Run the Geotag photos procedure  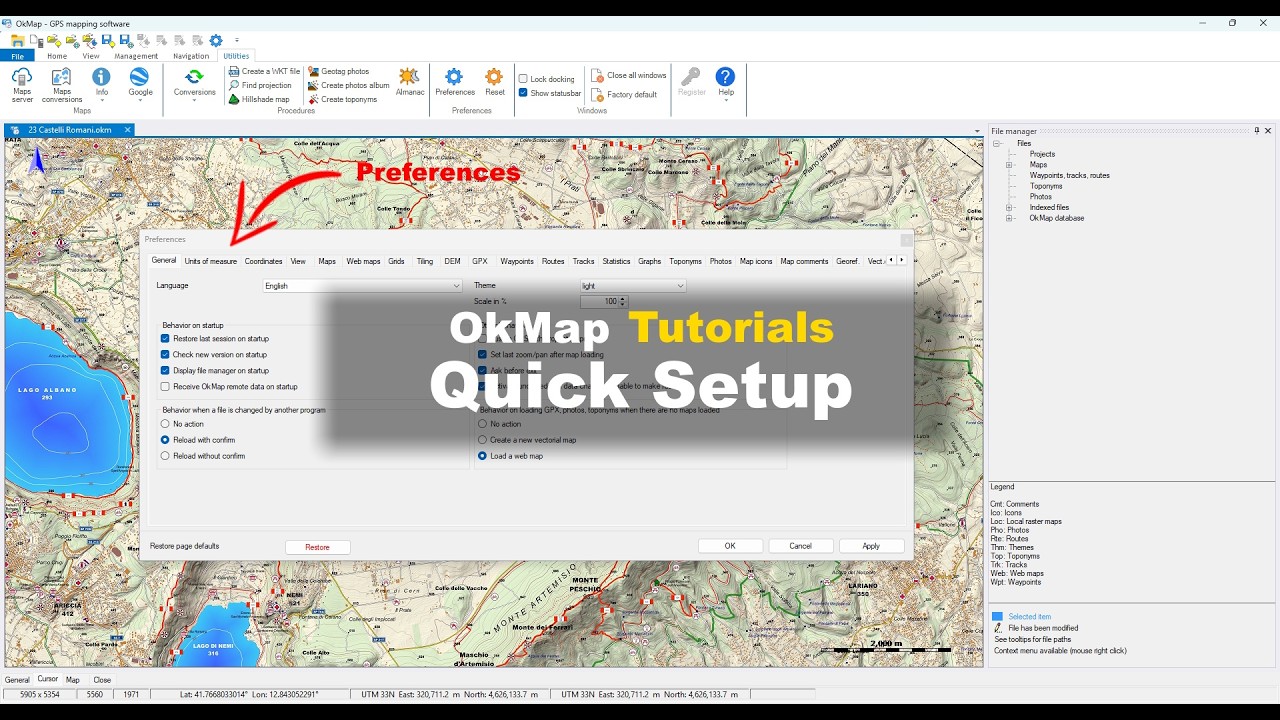[x=338, y=72]
